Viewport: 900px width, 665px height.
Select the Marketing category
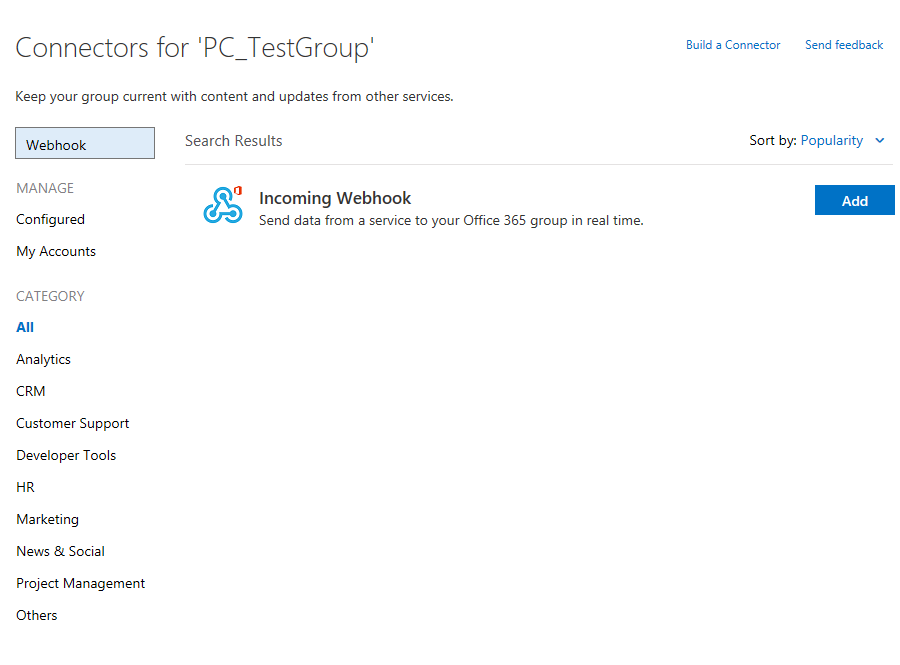pyautogui.click(x=47, y=519)
